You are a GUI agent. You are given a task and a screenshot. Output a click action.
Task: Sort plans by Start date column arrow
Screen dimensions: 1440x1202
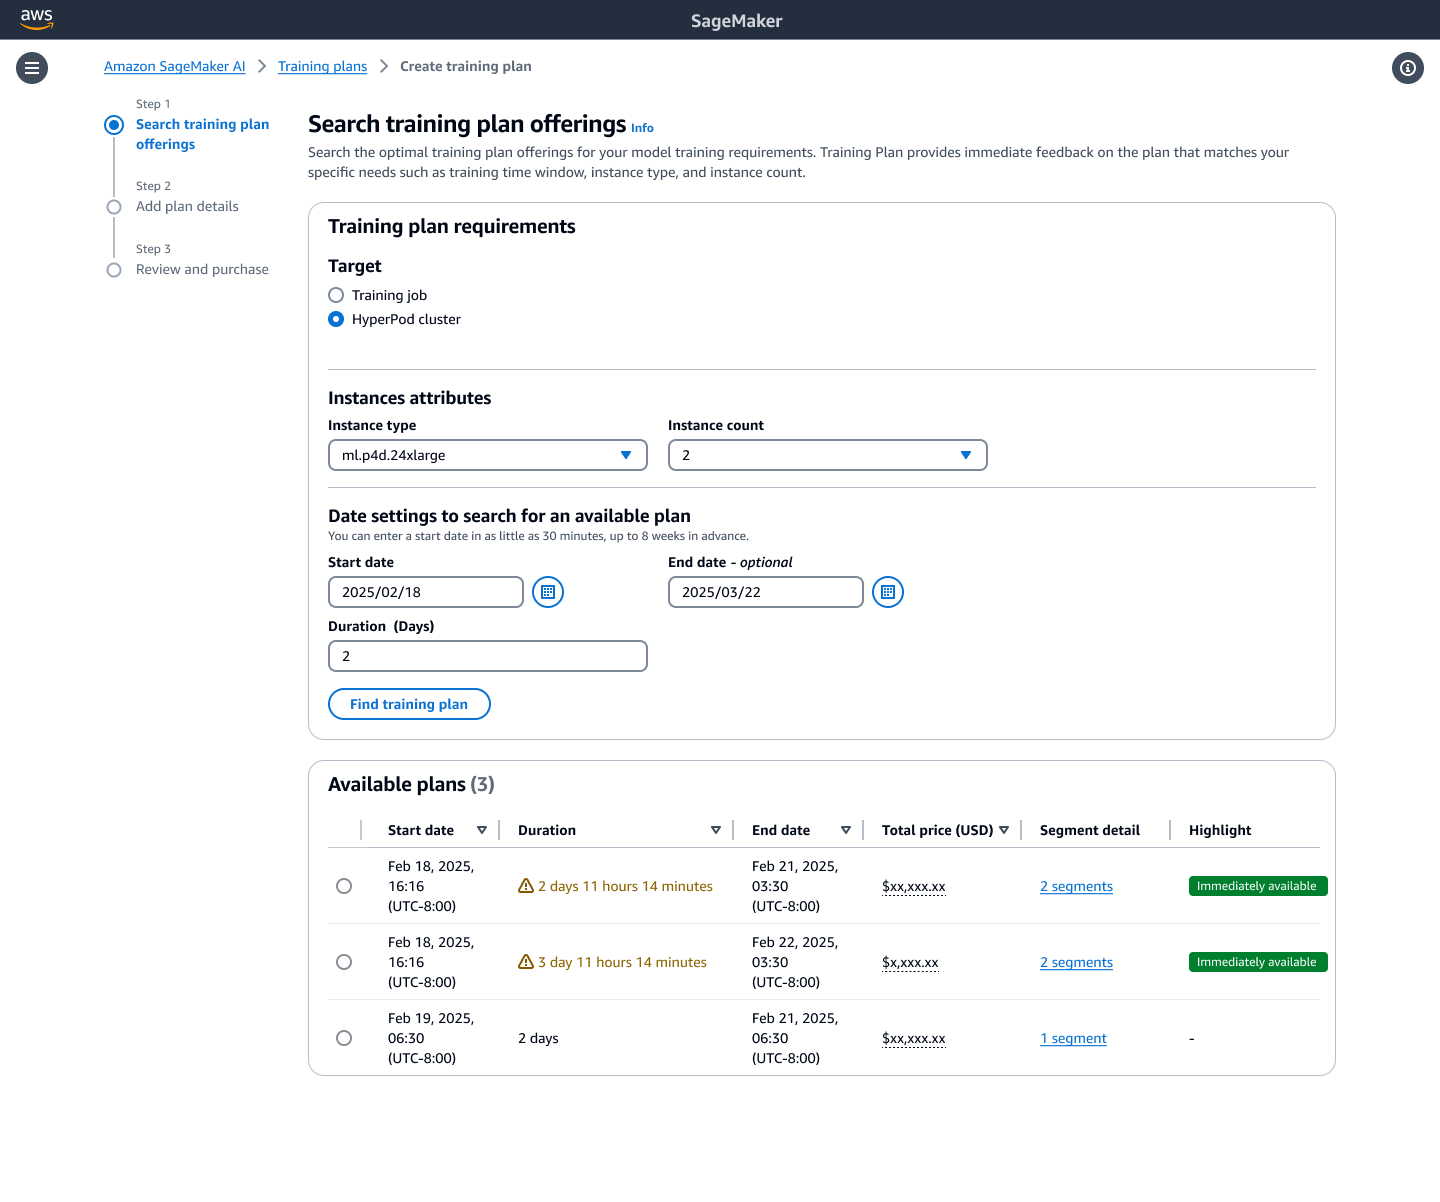[482, 830]
